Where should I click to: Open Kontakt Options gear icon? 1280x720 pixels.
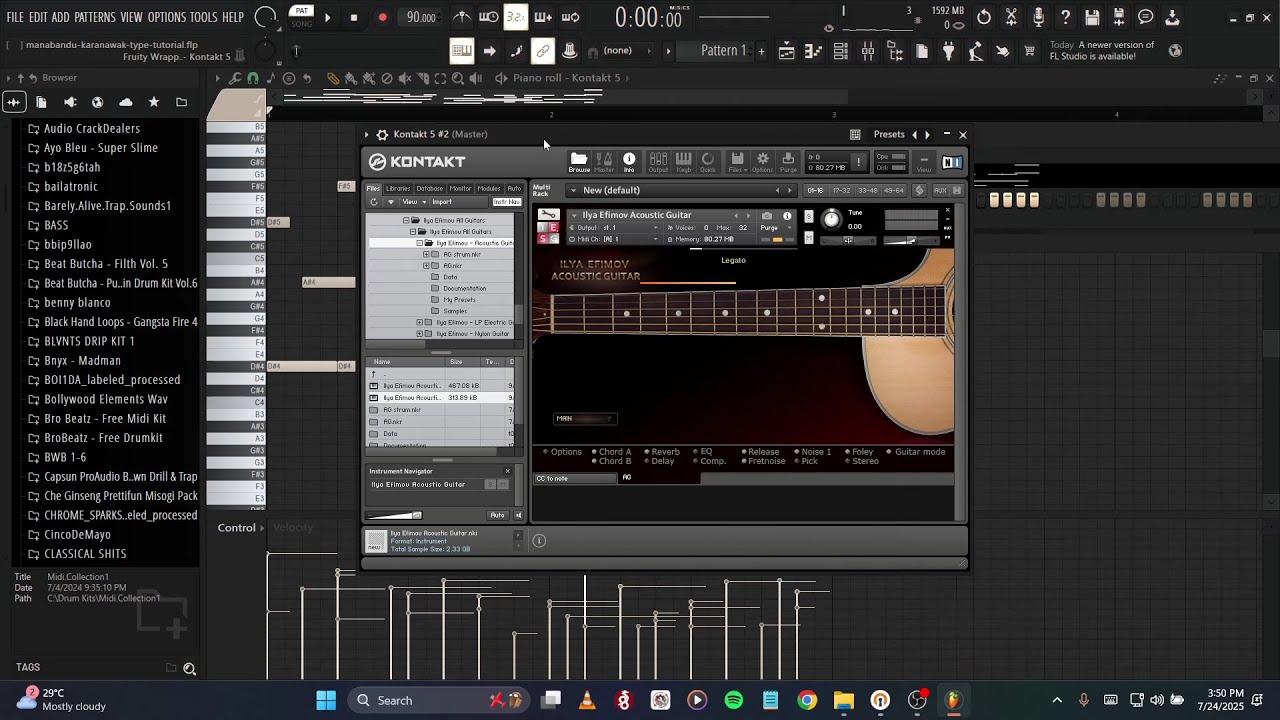(x=763, y=162)
